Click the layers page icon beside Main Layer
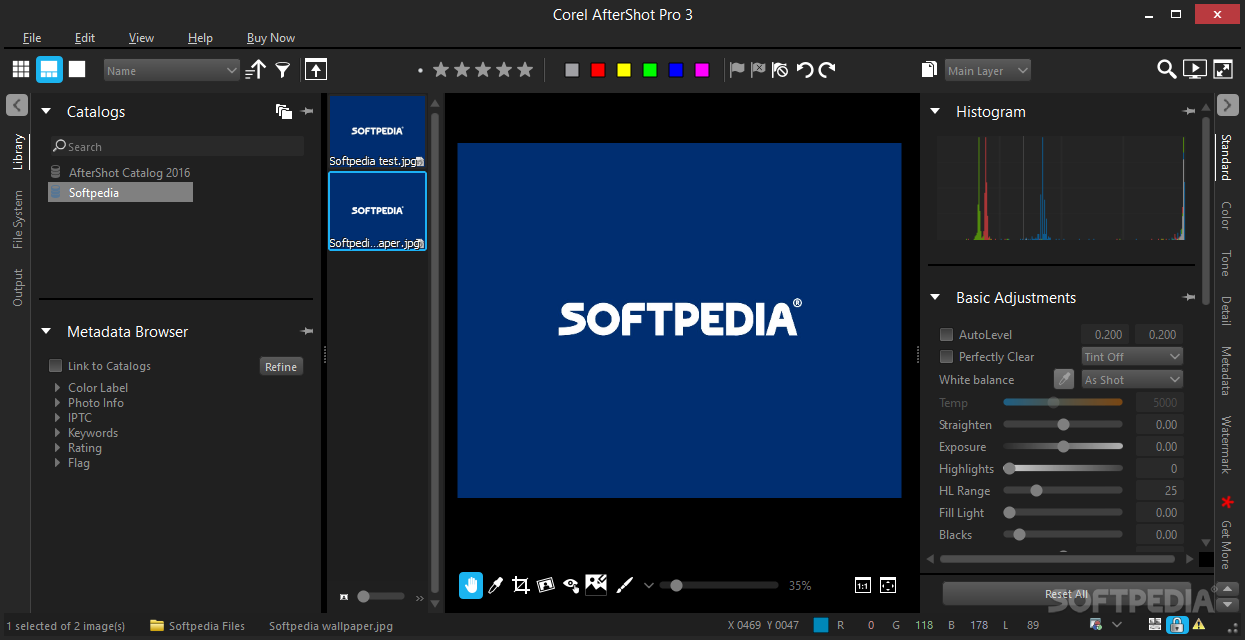 [930, 70]
